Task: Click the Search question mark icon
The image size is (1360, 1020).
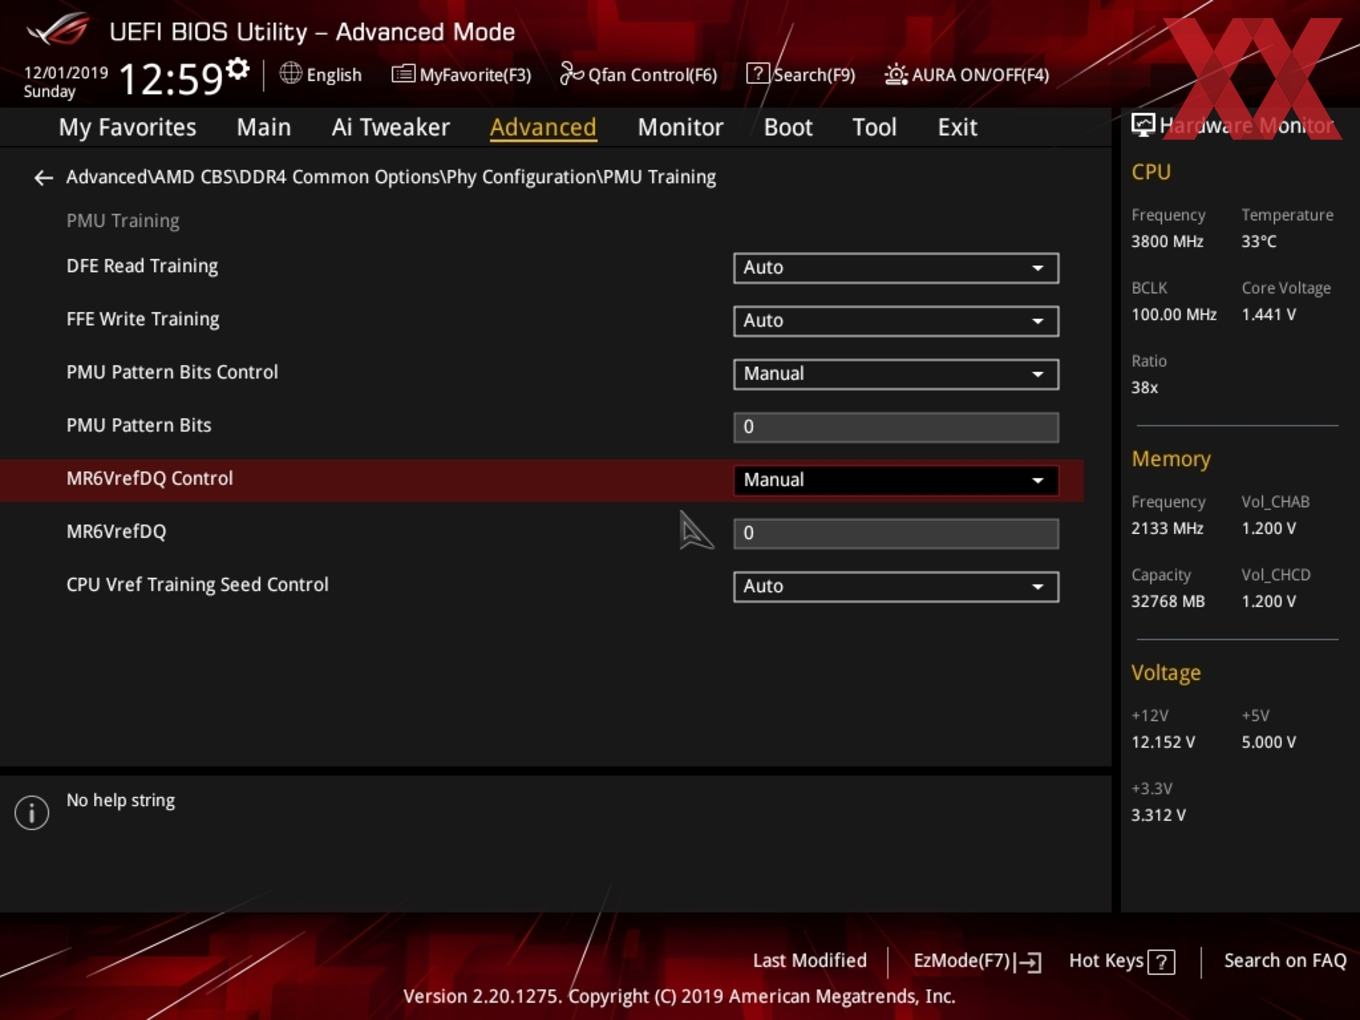Action: [758, 73]
